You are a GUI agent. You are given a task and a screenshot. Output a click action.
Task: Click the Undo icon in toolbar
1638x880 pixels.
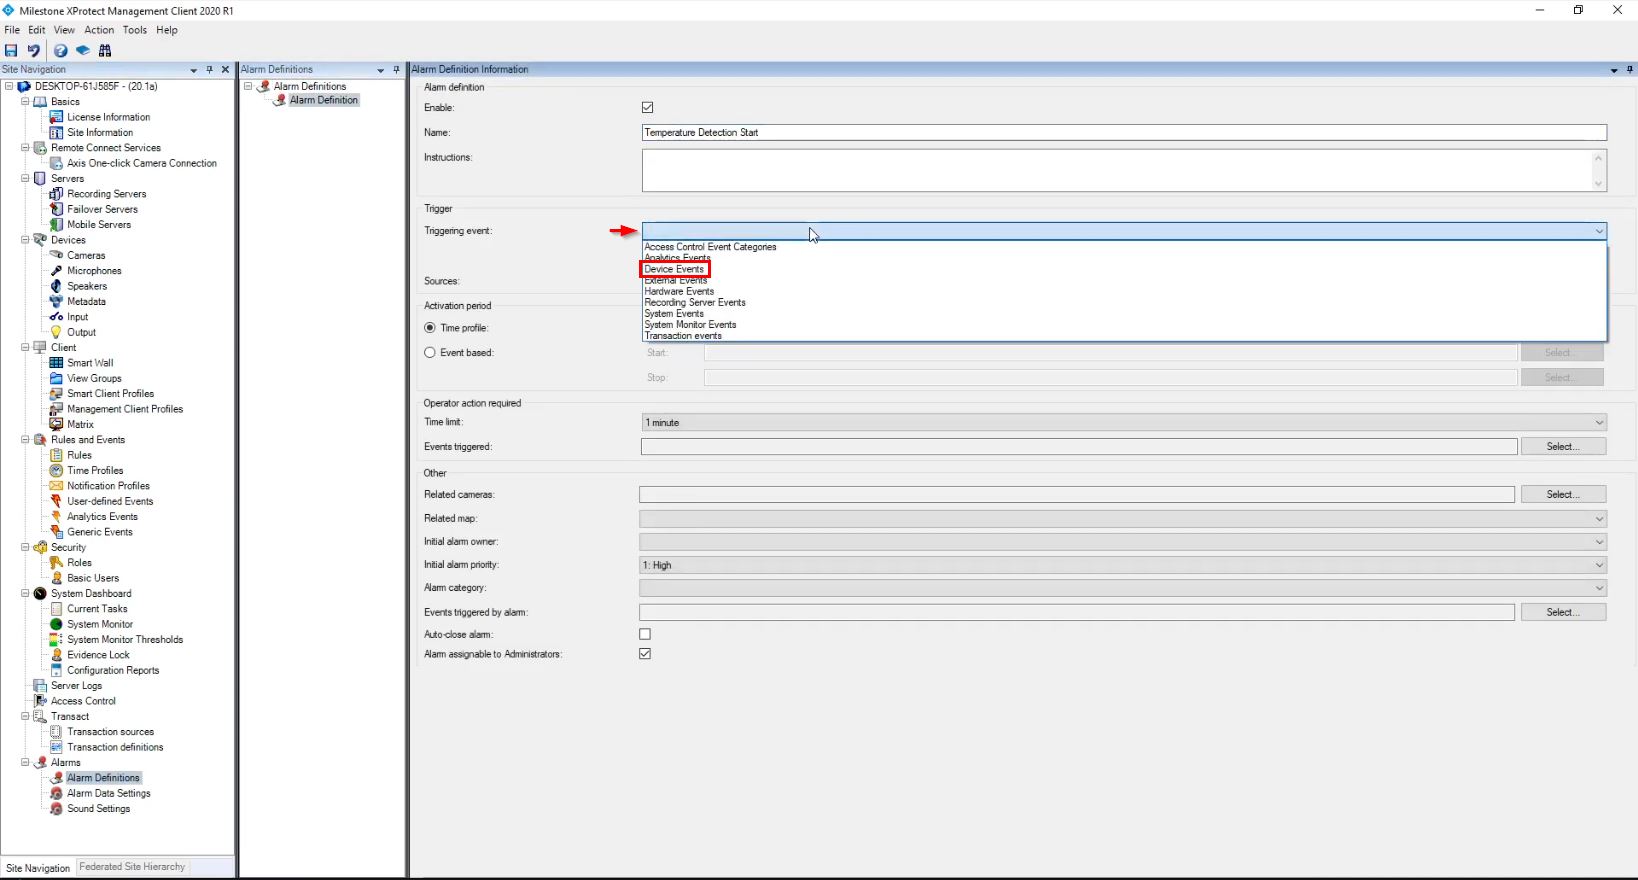(34, 50)
